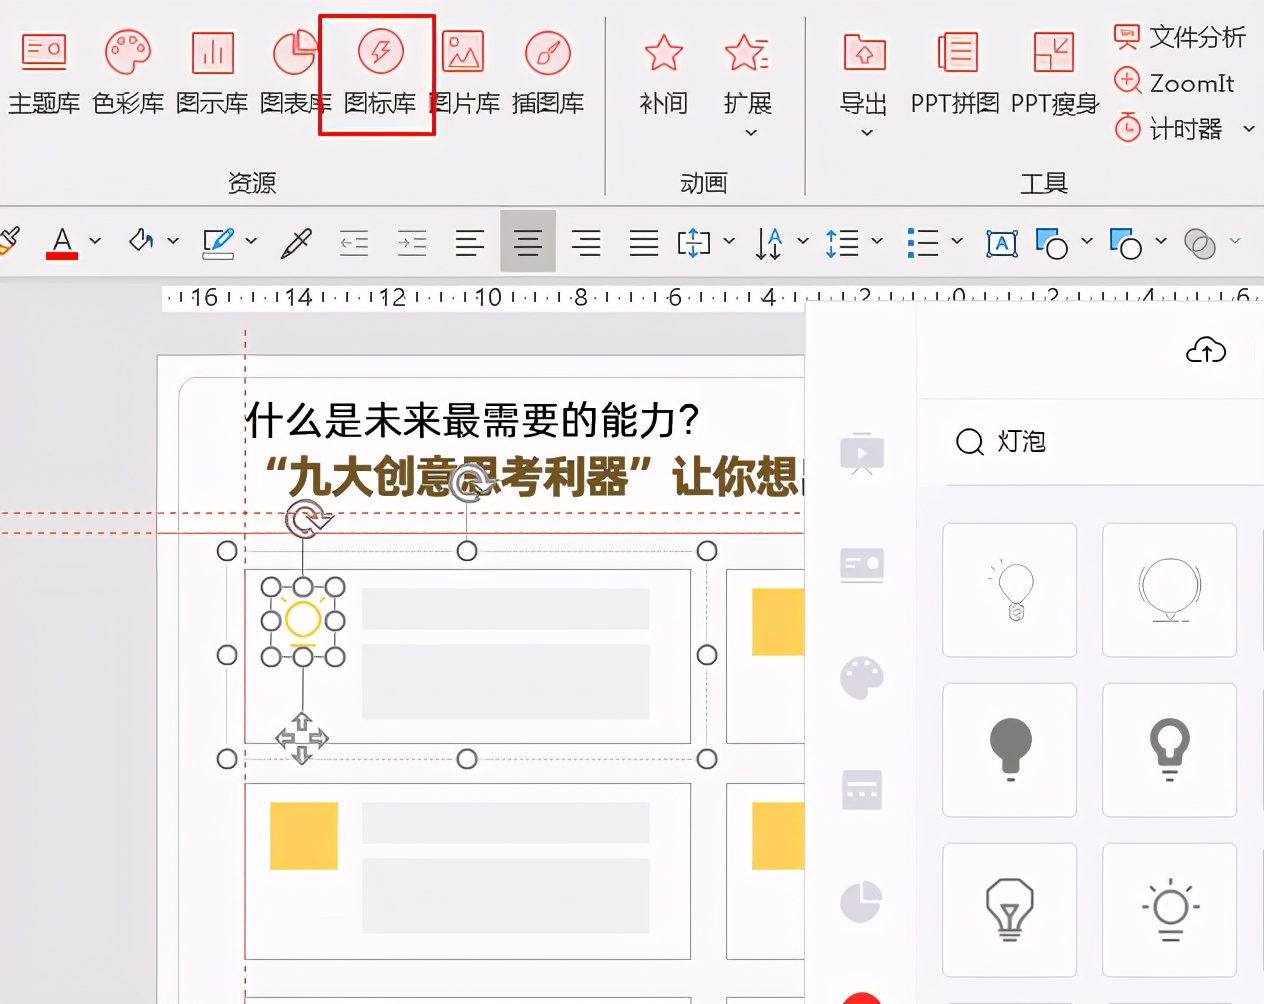Open the 插图库 illustration library
The height and width of the screenshot is (1004, 1264).
pos(547,70)
